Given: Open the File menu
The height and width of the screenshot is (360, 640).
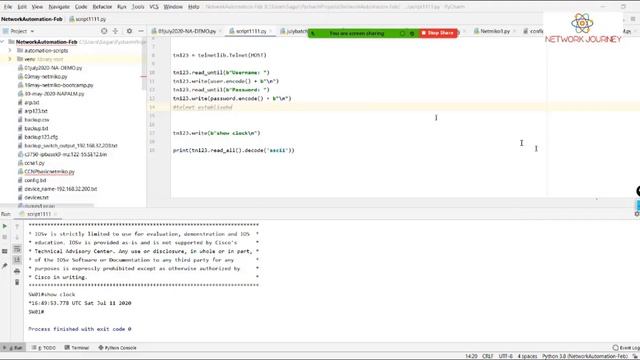Looking at the screenshot, I should coord(8,7).
